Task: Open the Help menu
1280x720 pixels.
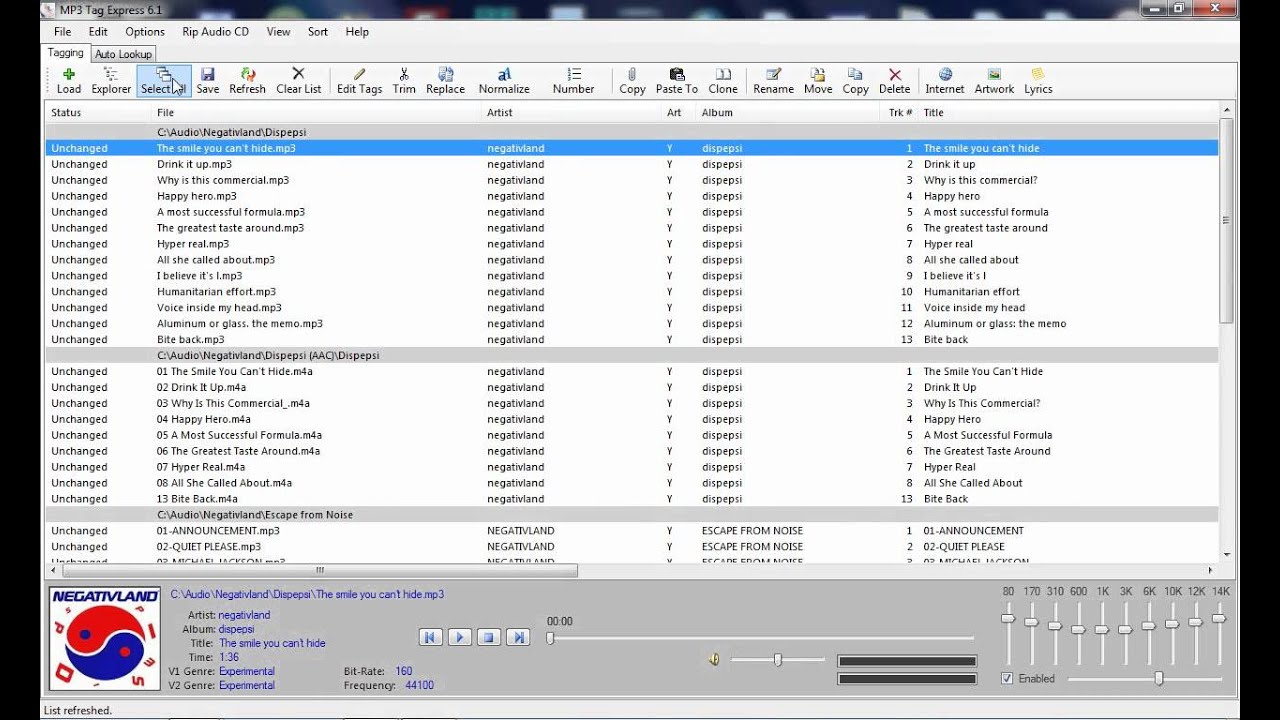Action: [x=357, y=32]
